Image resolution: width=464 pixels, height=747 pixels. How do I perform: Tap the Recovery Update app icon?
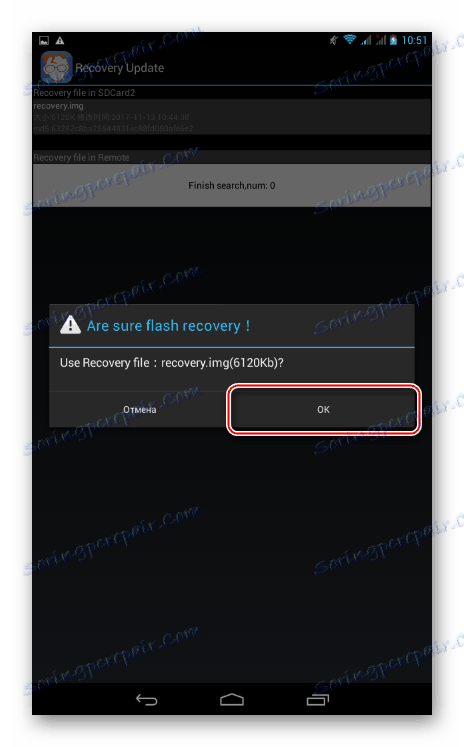(x=56, y=67)
